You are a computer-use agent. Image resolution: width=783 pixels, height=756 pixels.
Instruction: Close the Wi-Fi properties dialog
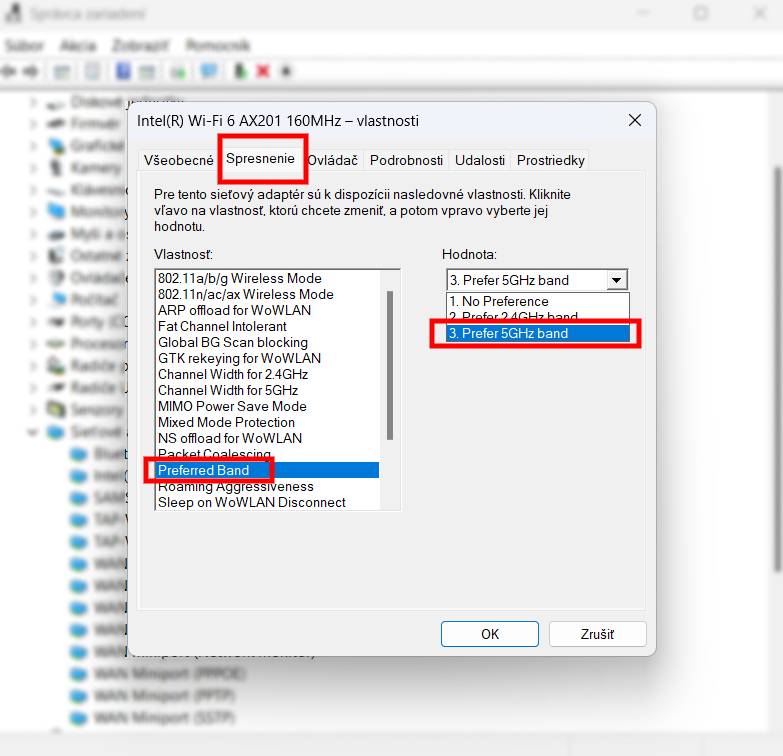pyautogui.click(x=635, y=120)
